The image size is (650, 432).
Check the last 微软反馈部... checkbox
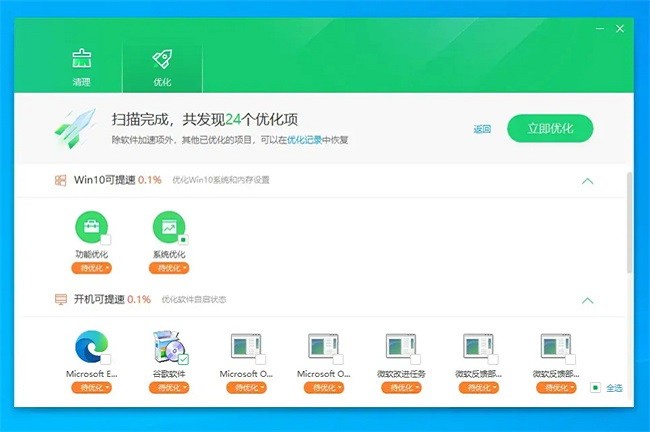tap(570, 359)
